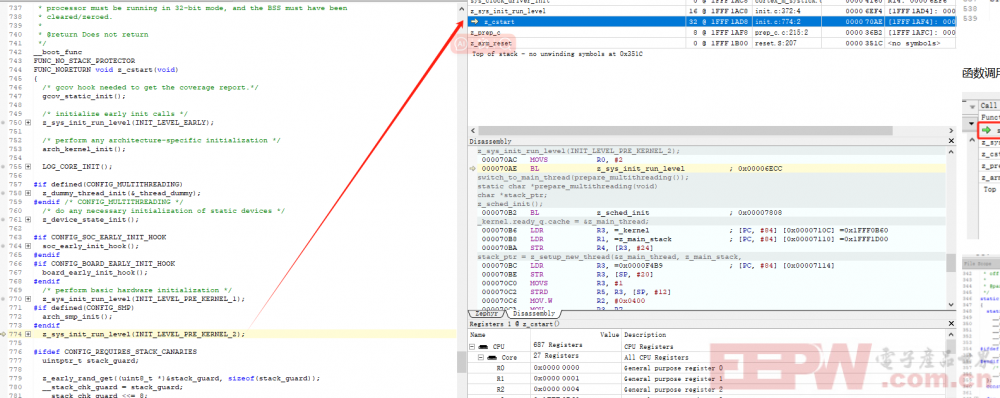
Task: Click arch_kernel_init() call on line 753
Action: (84, 149)
